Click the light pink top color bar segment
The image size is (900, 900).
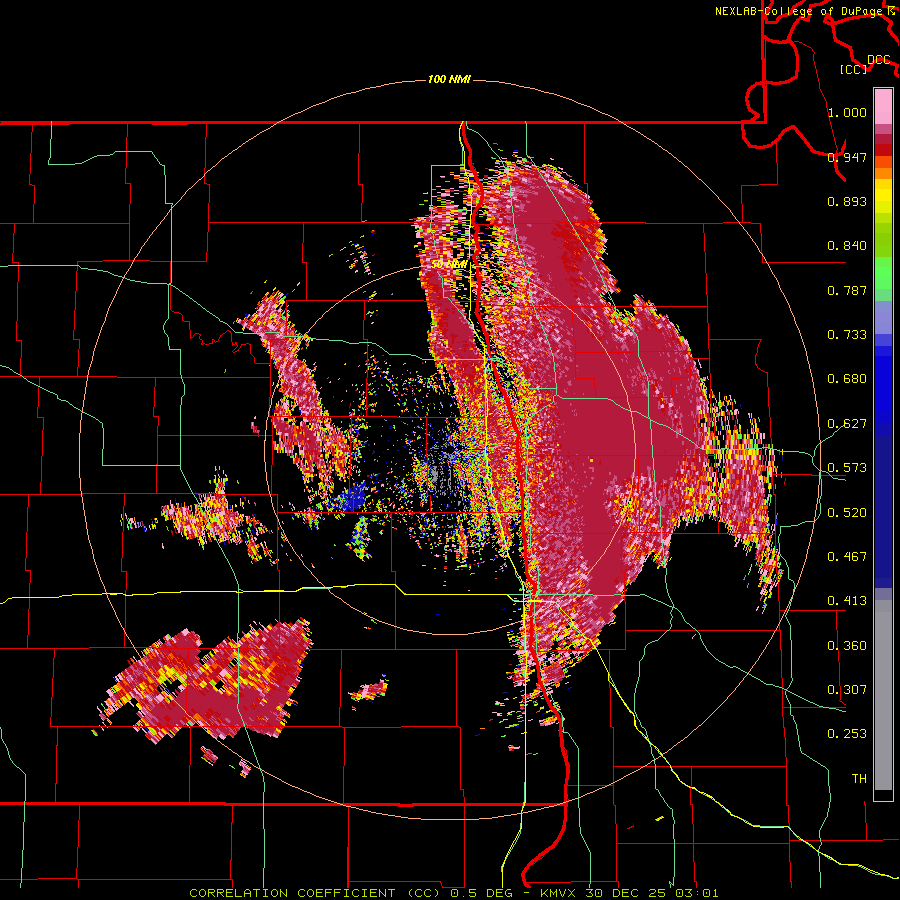(883, 107)
